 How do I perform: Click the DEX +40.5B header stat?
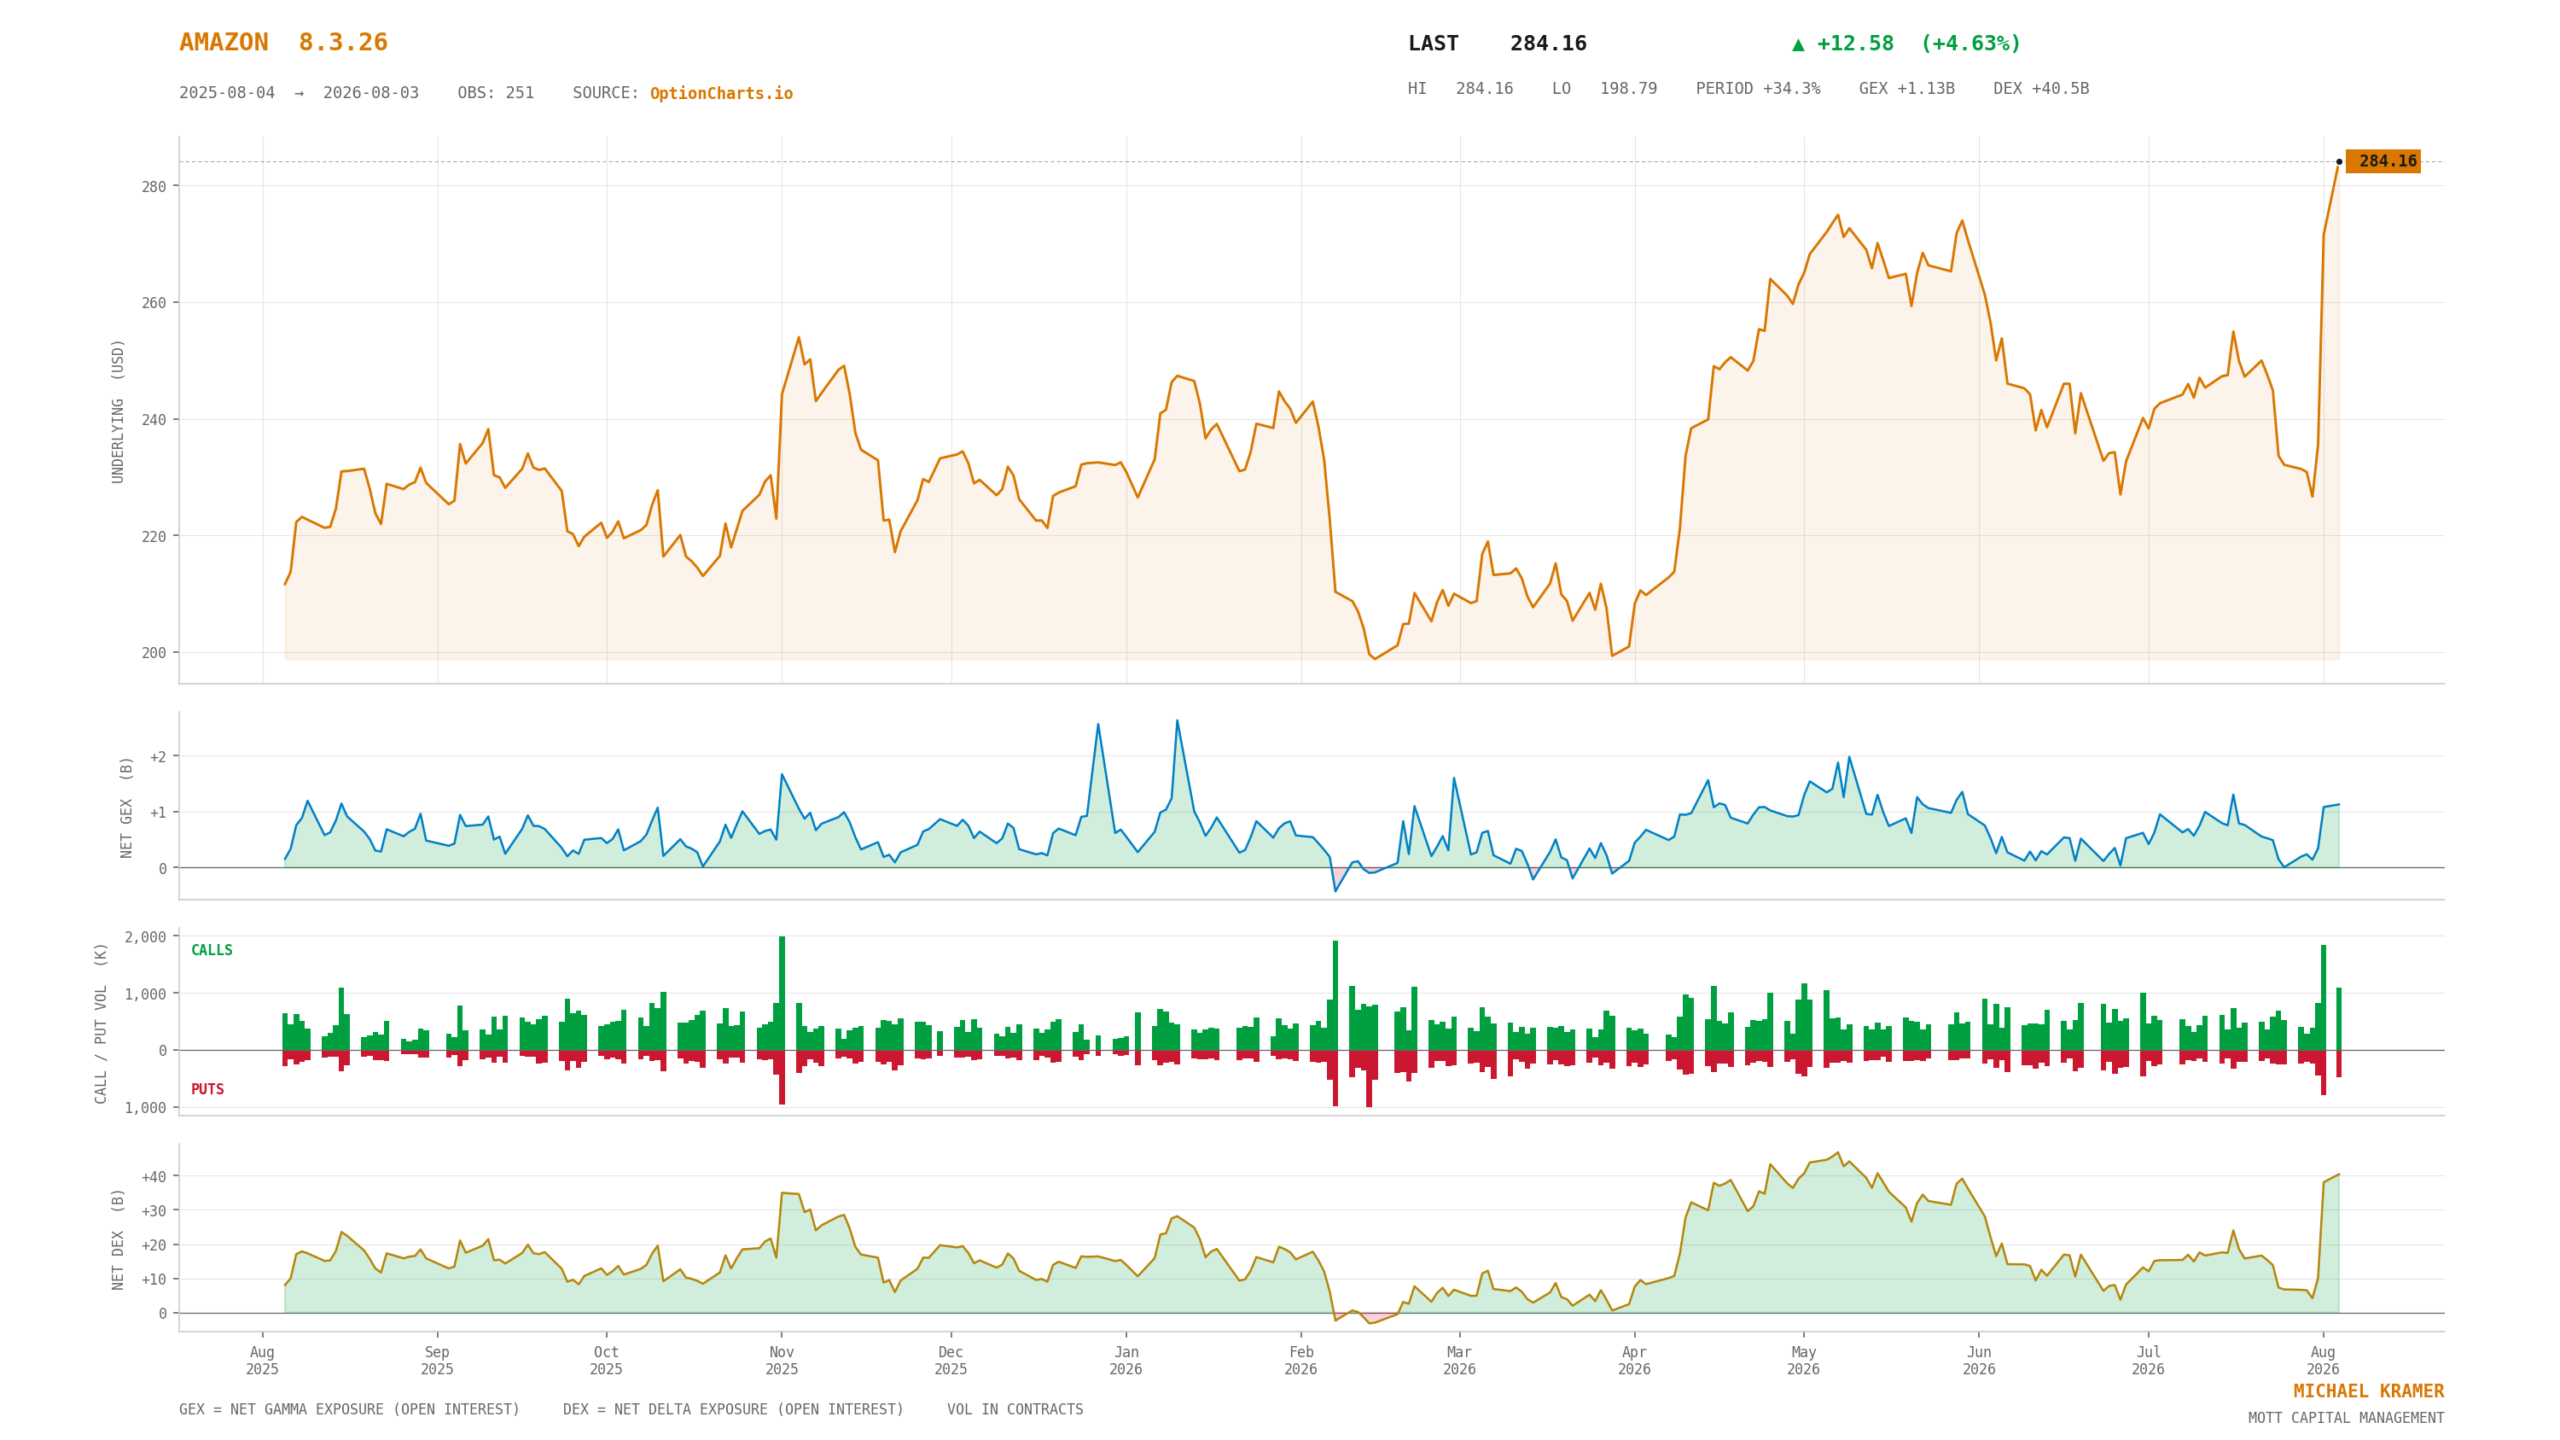2041,88
